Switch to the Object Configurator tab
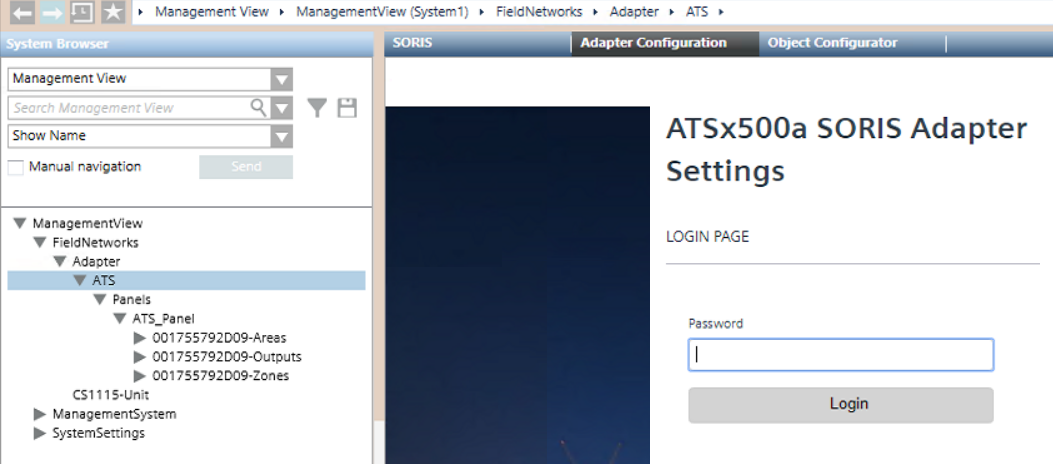The image size is (1053, 464). 832,43
